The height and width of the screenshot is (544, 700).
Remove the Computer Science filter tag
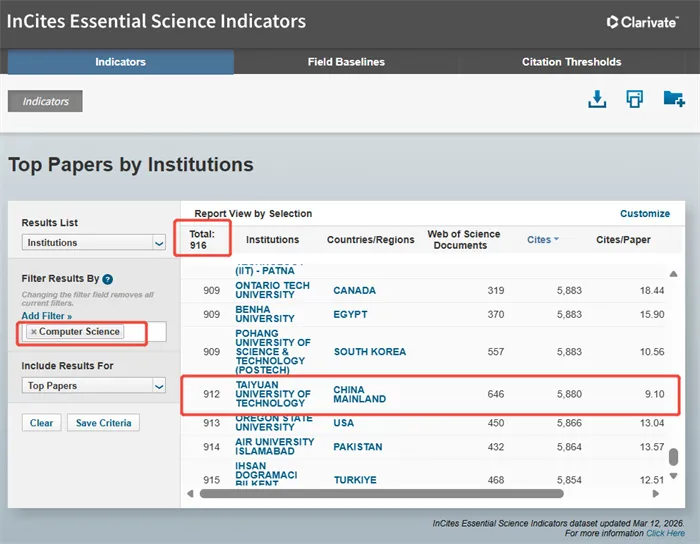click(x=33, y=332)
